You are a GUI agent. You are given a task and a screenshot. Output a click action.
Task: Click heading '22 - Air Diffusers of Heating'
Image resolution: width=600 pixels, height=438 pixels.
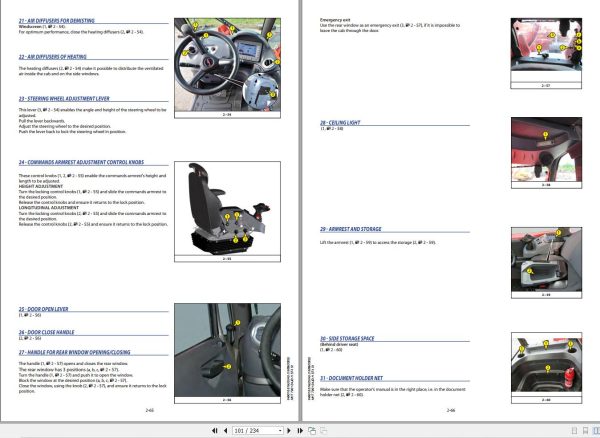[53, 57]
